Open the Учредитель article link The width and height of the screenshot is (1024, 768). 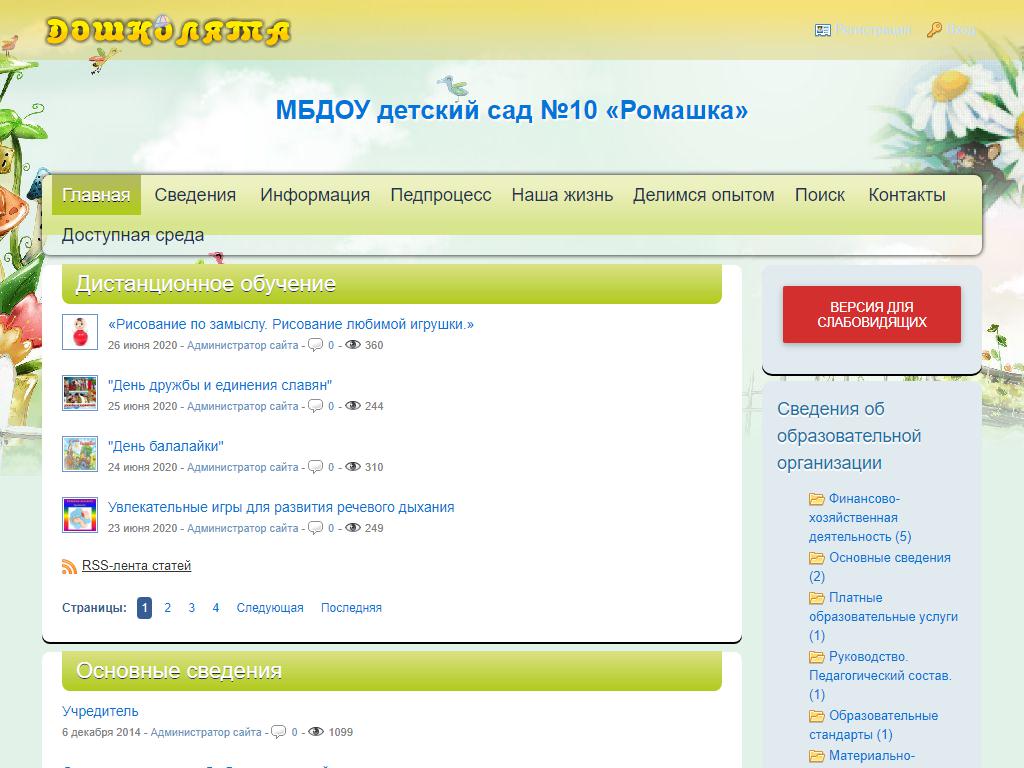pos(100,711)
